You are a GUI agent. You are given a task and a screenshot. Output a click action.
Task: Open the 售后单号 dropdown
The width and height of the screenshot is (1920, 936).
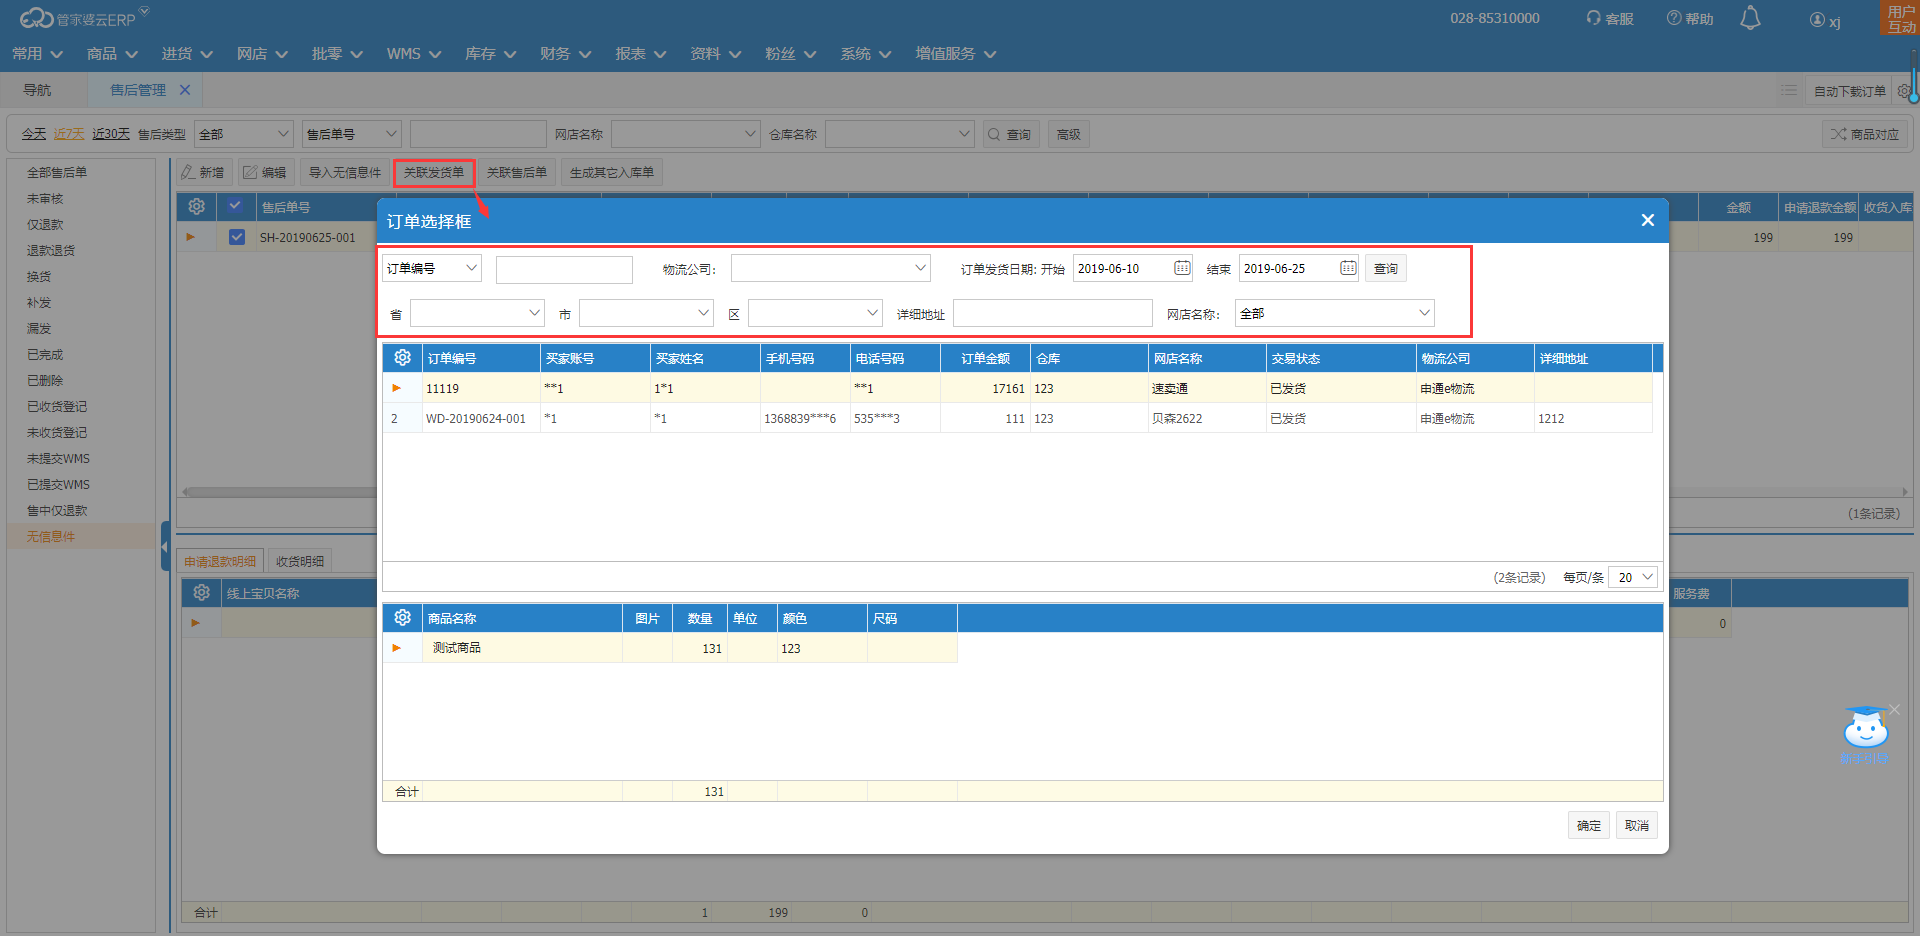[x=352, y=134]
